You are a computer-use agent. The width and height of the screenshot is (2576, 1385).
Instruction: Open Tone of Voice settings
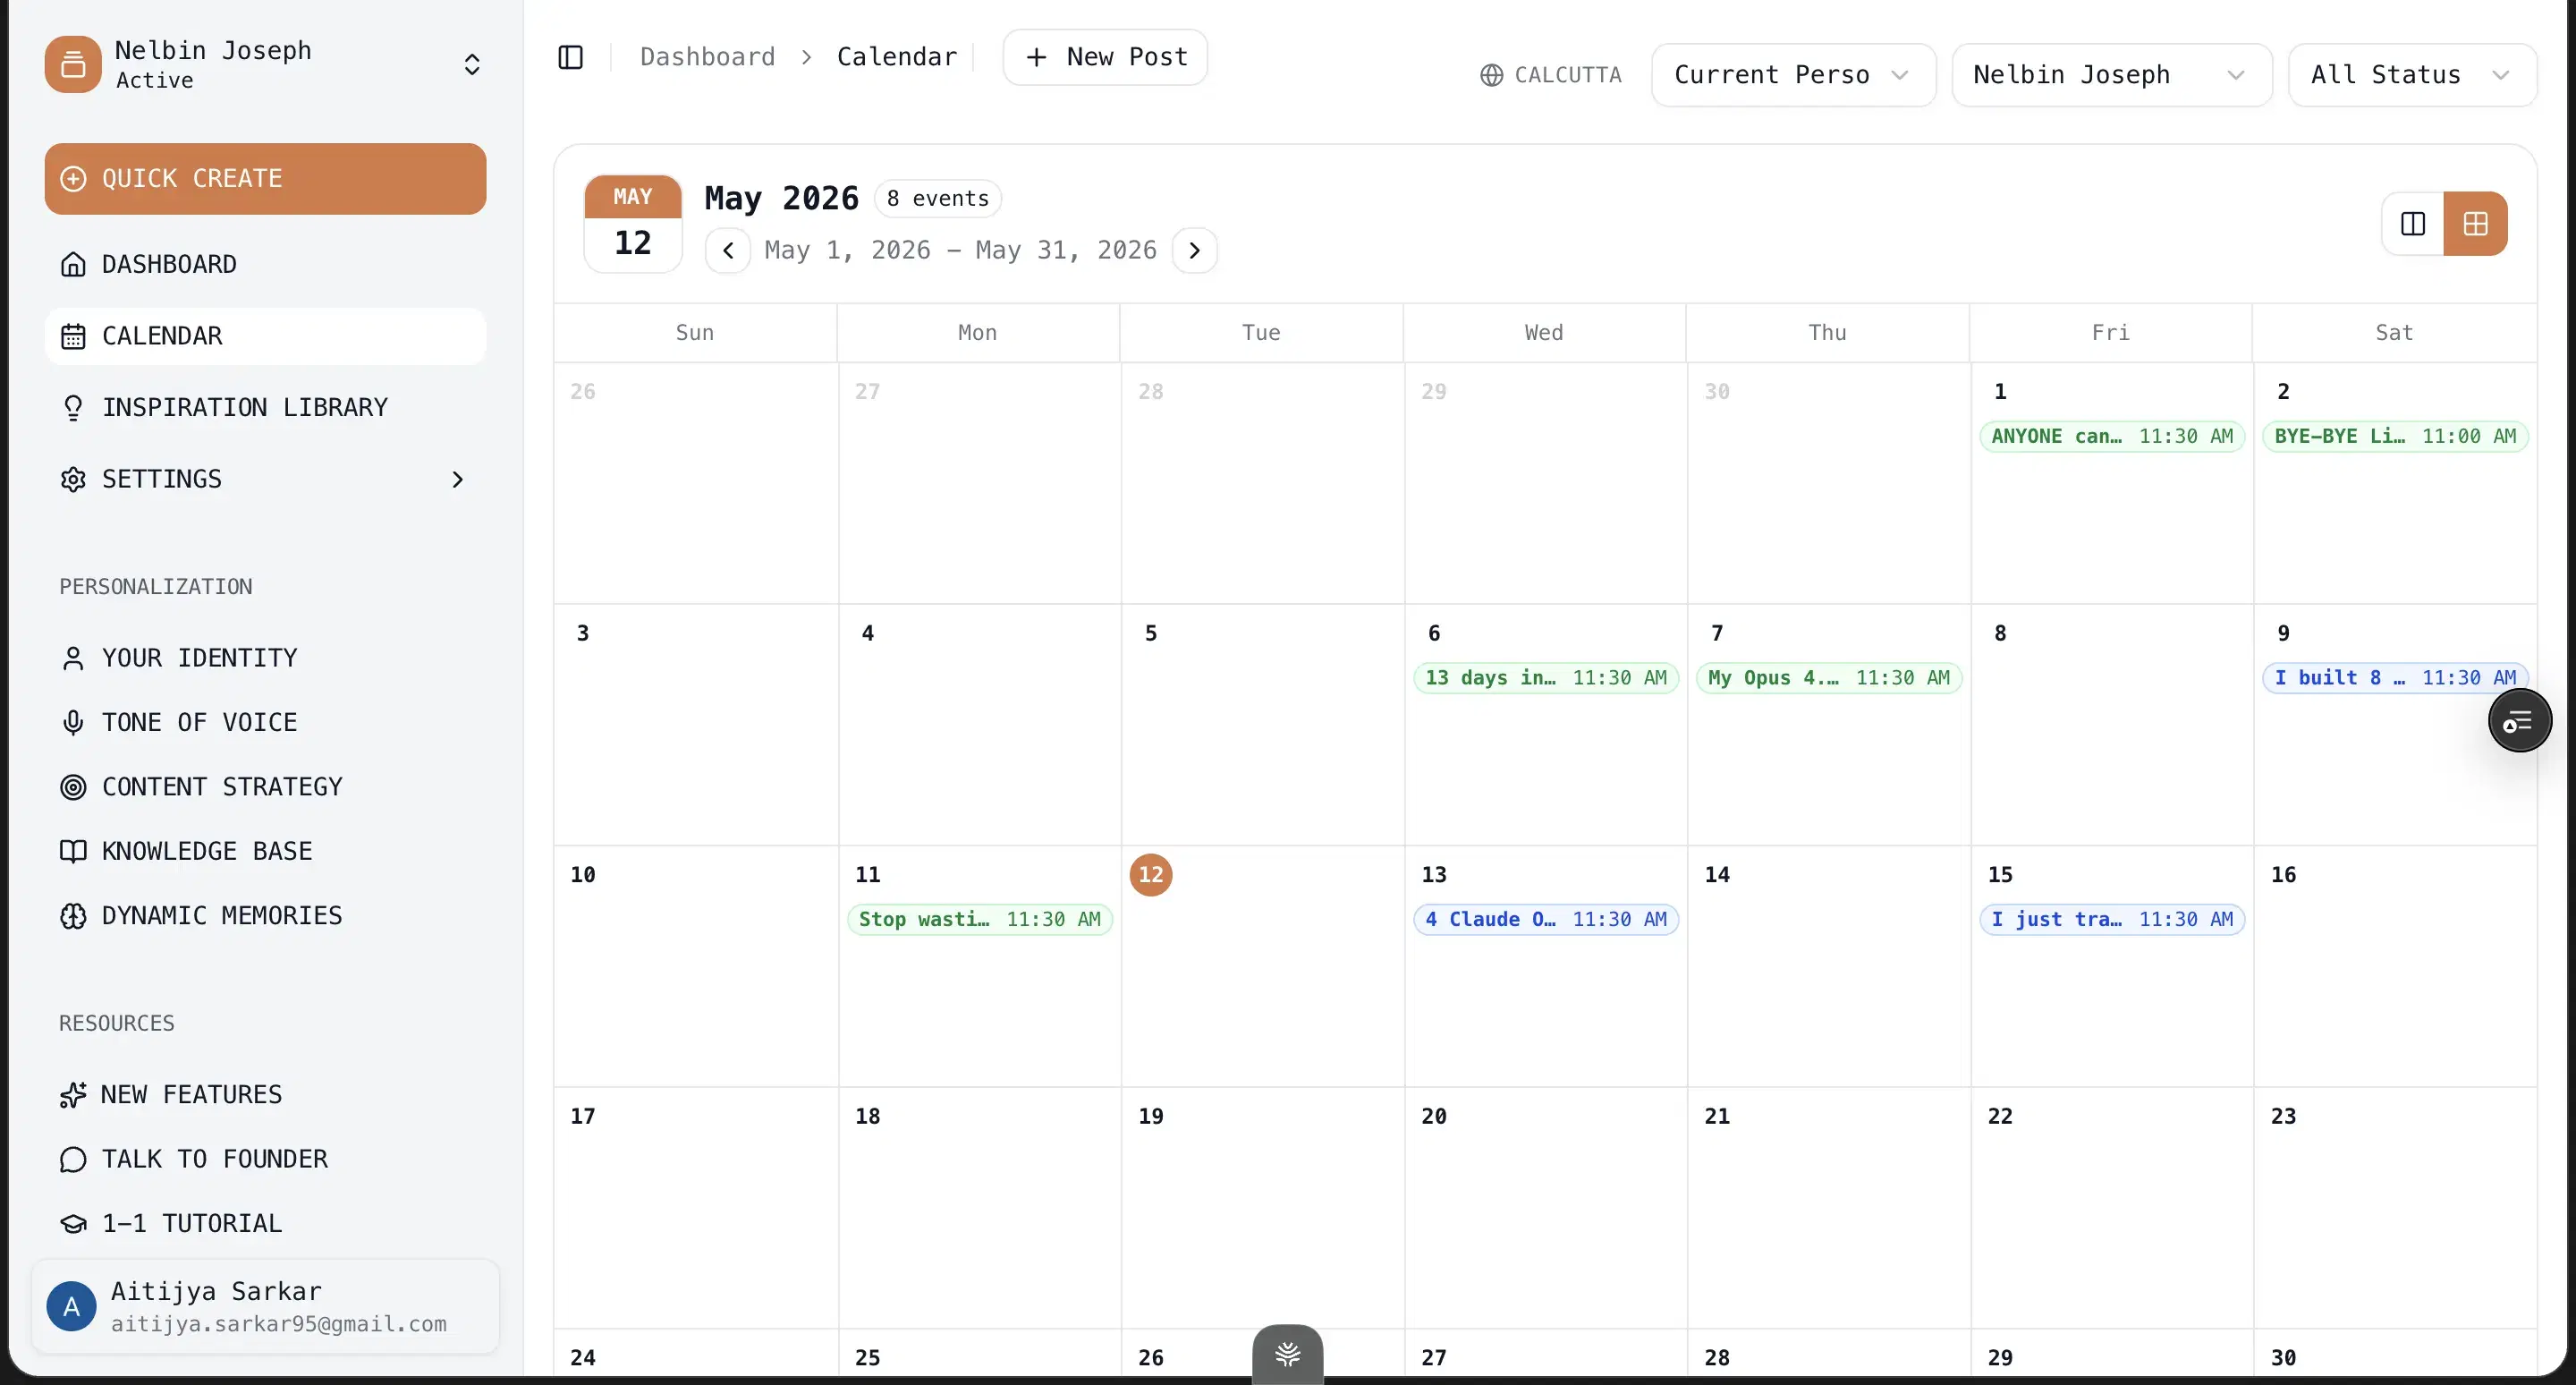(x=265, y=722)
